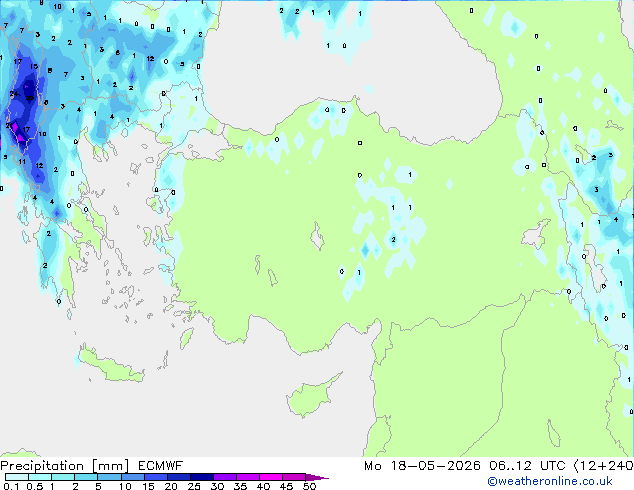Click the 'Mo 18-05-2026' date text
This screenshot has width=634, height=490.
coord(422,466)
